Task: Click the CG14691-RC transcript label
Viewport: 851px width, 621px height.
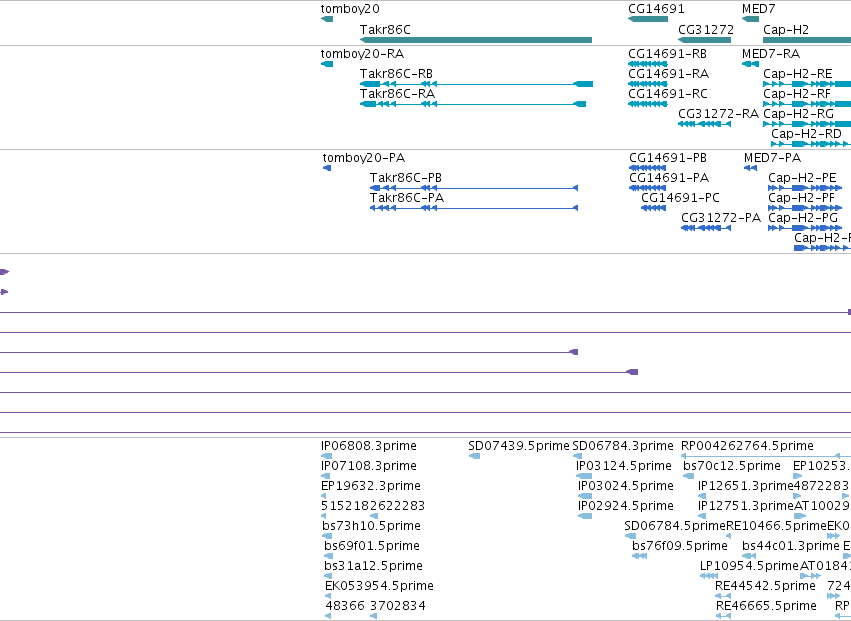Action: 668,94
